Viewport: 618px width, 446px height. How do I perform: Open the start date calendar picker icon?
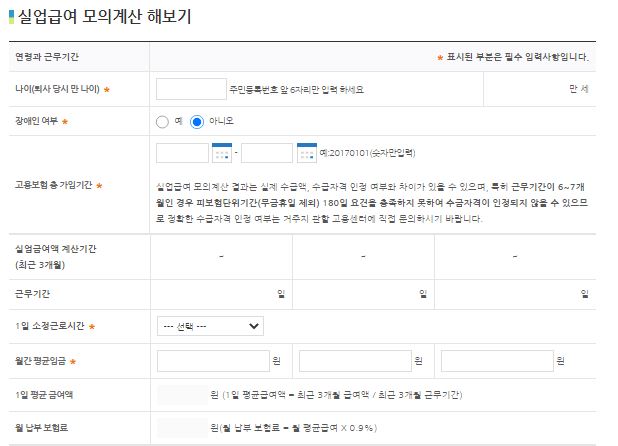click(x=222, y=153)
